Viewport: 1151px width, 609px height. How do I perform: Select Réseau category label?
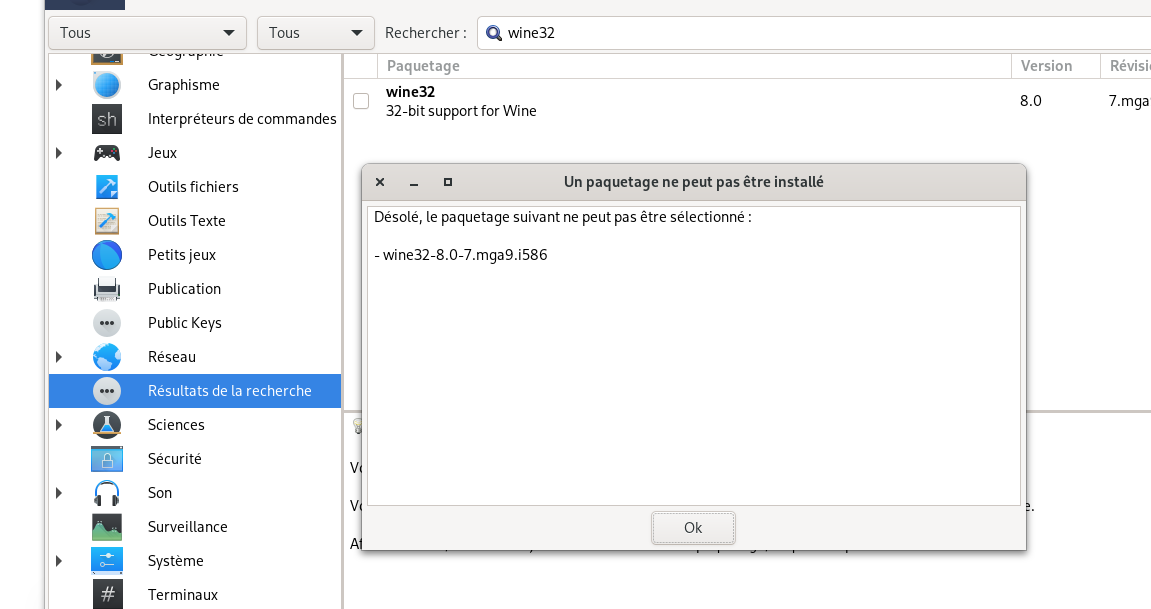pos(172,357)
